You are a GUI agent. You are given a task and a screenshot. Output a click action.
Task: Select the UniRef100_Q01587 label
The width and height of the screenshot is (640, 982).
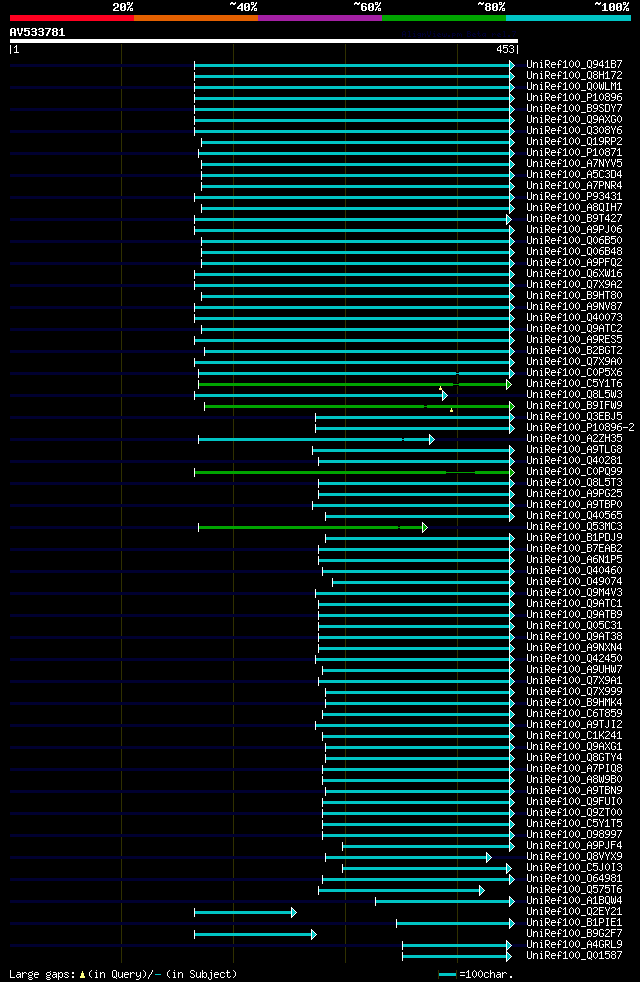coord(574,956)
